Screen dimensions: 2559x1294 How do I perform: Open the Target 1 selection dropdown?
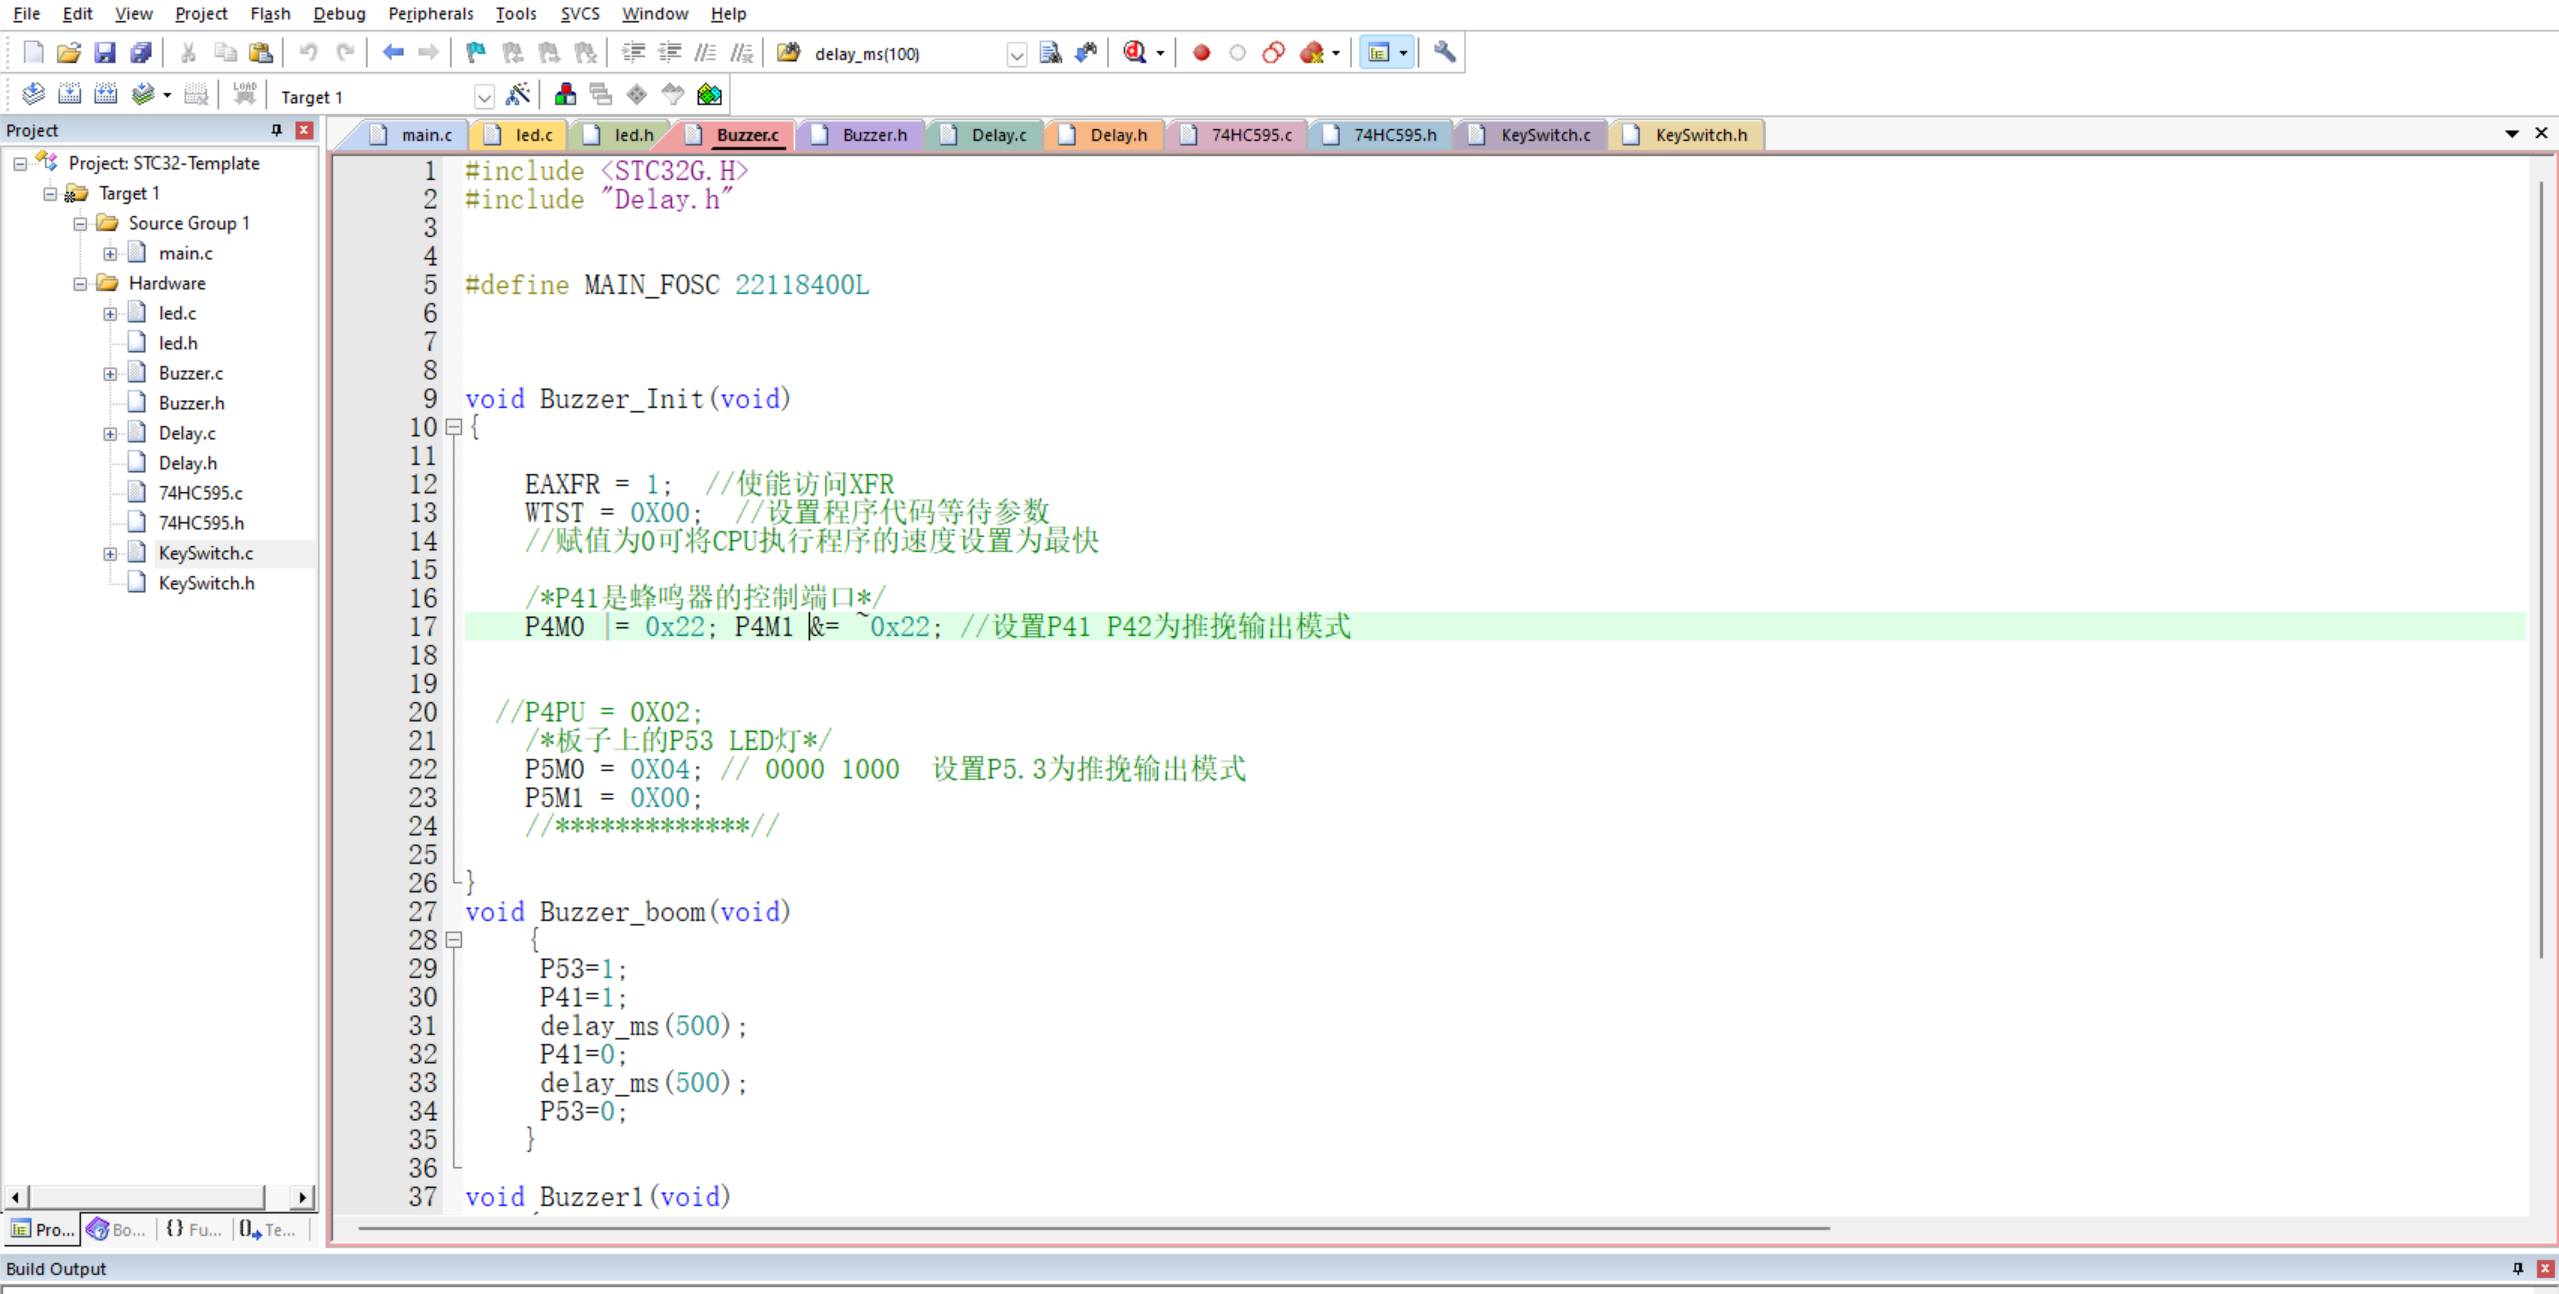[x=484, y=97]
